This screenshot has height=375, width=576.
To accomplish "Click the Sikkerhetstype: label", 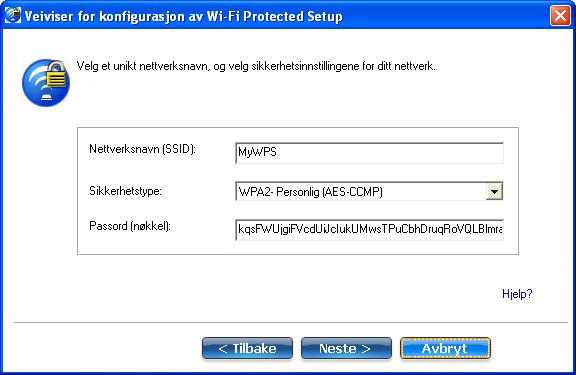I will (125, 191).
